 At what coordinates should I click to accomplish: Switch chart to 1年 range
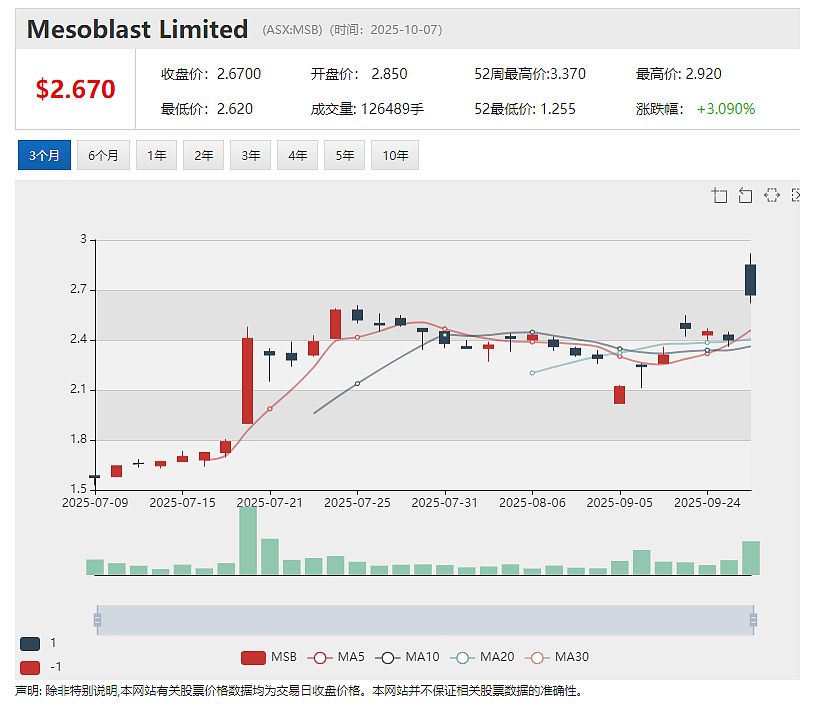(157, 155)
